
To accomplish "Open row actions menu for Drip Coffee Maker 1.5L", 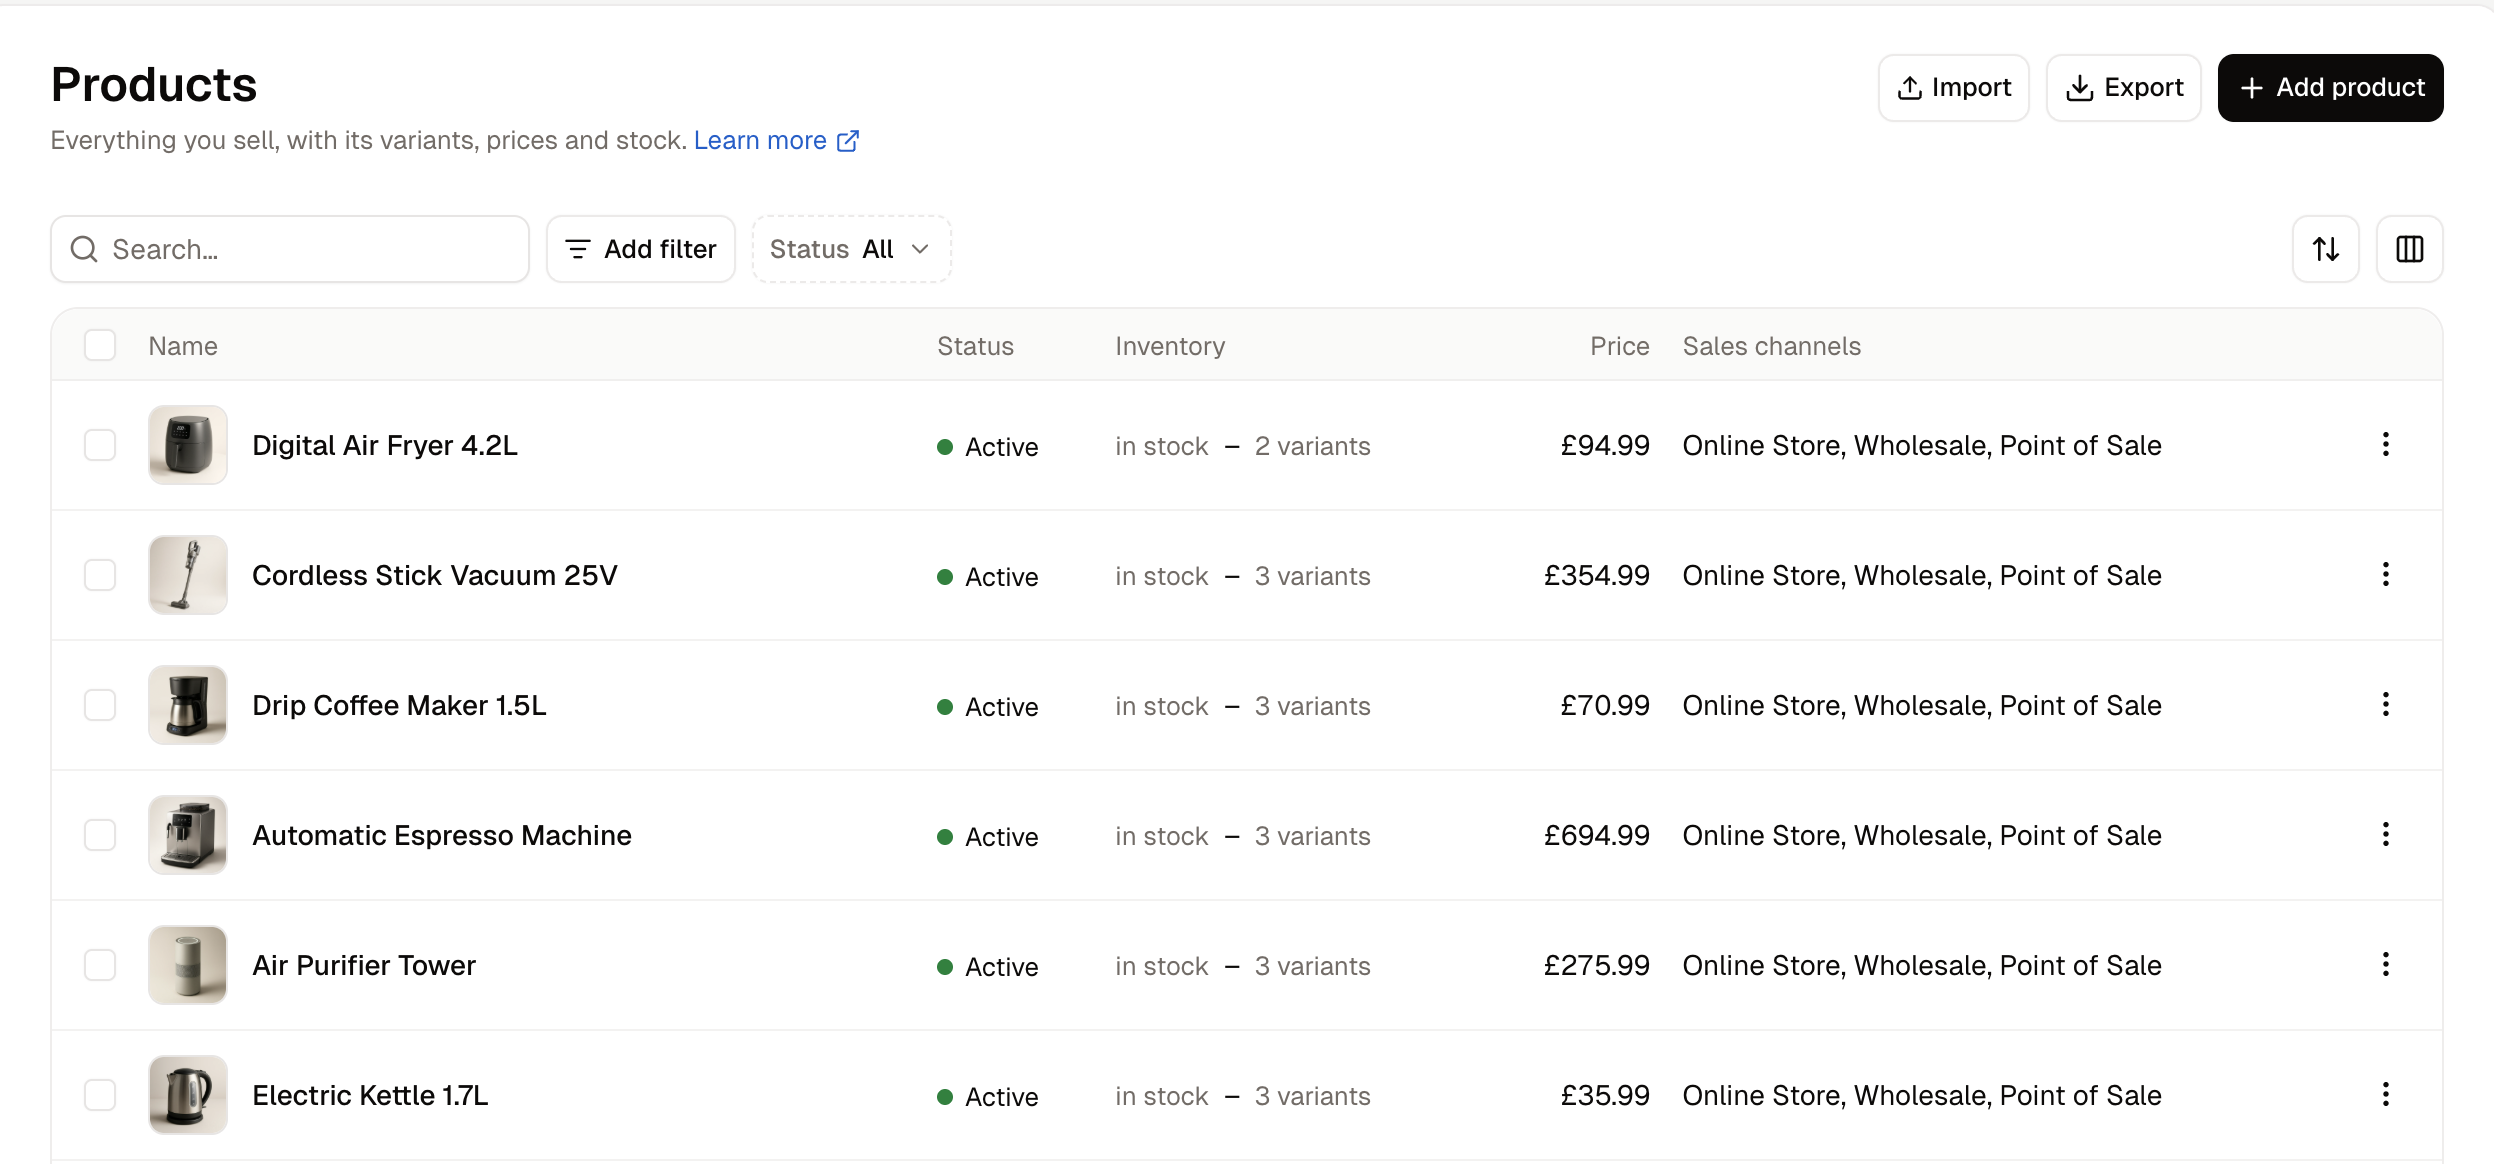I will coord(2385,704).
